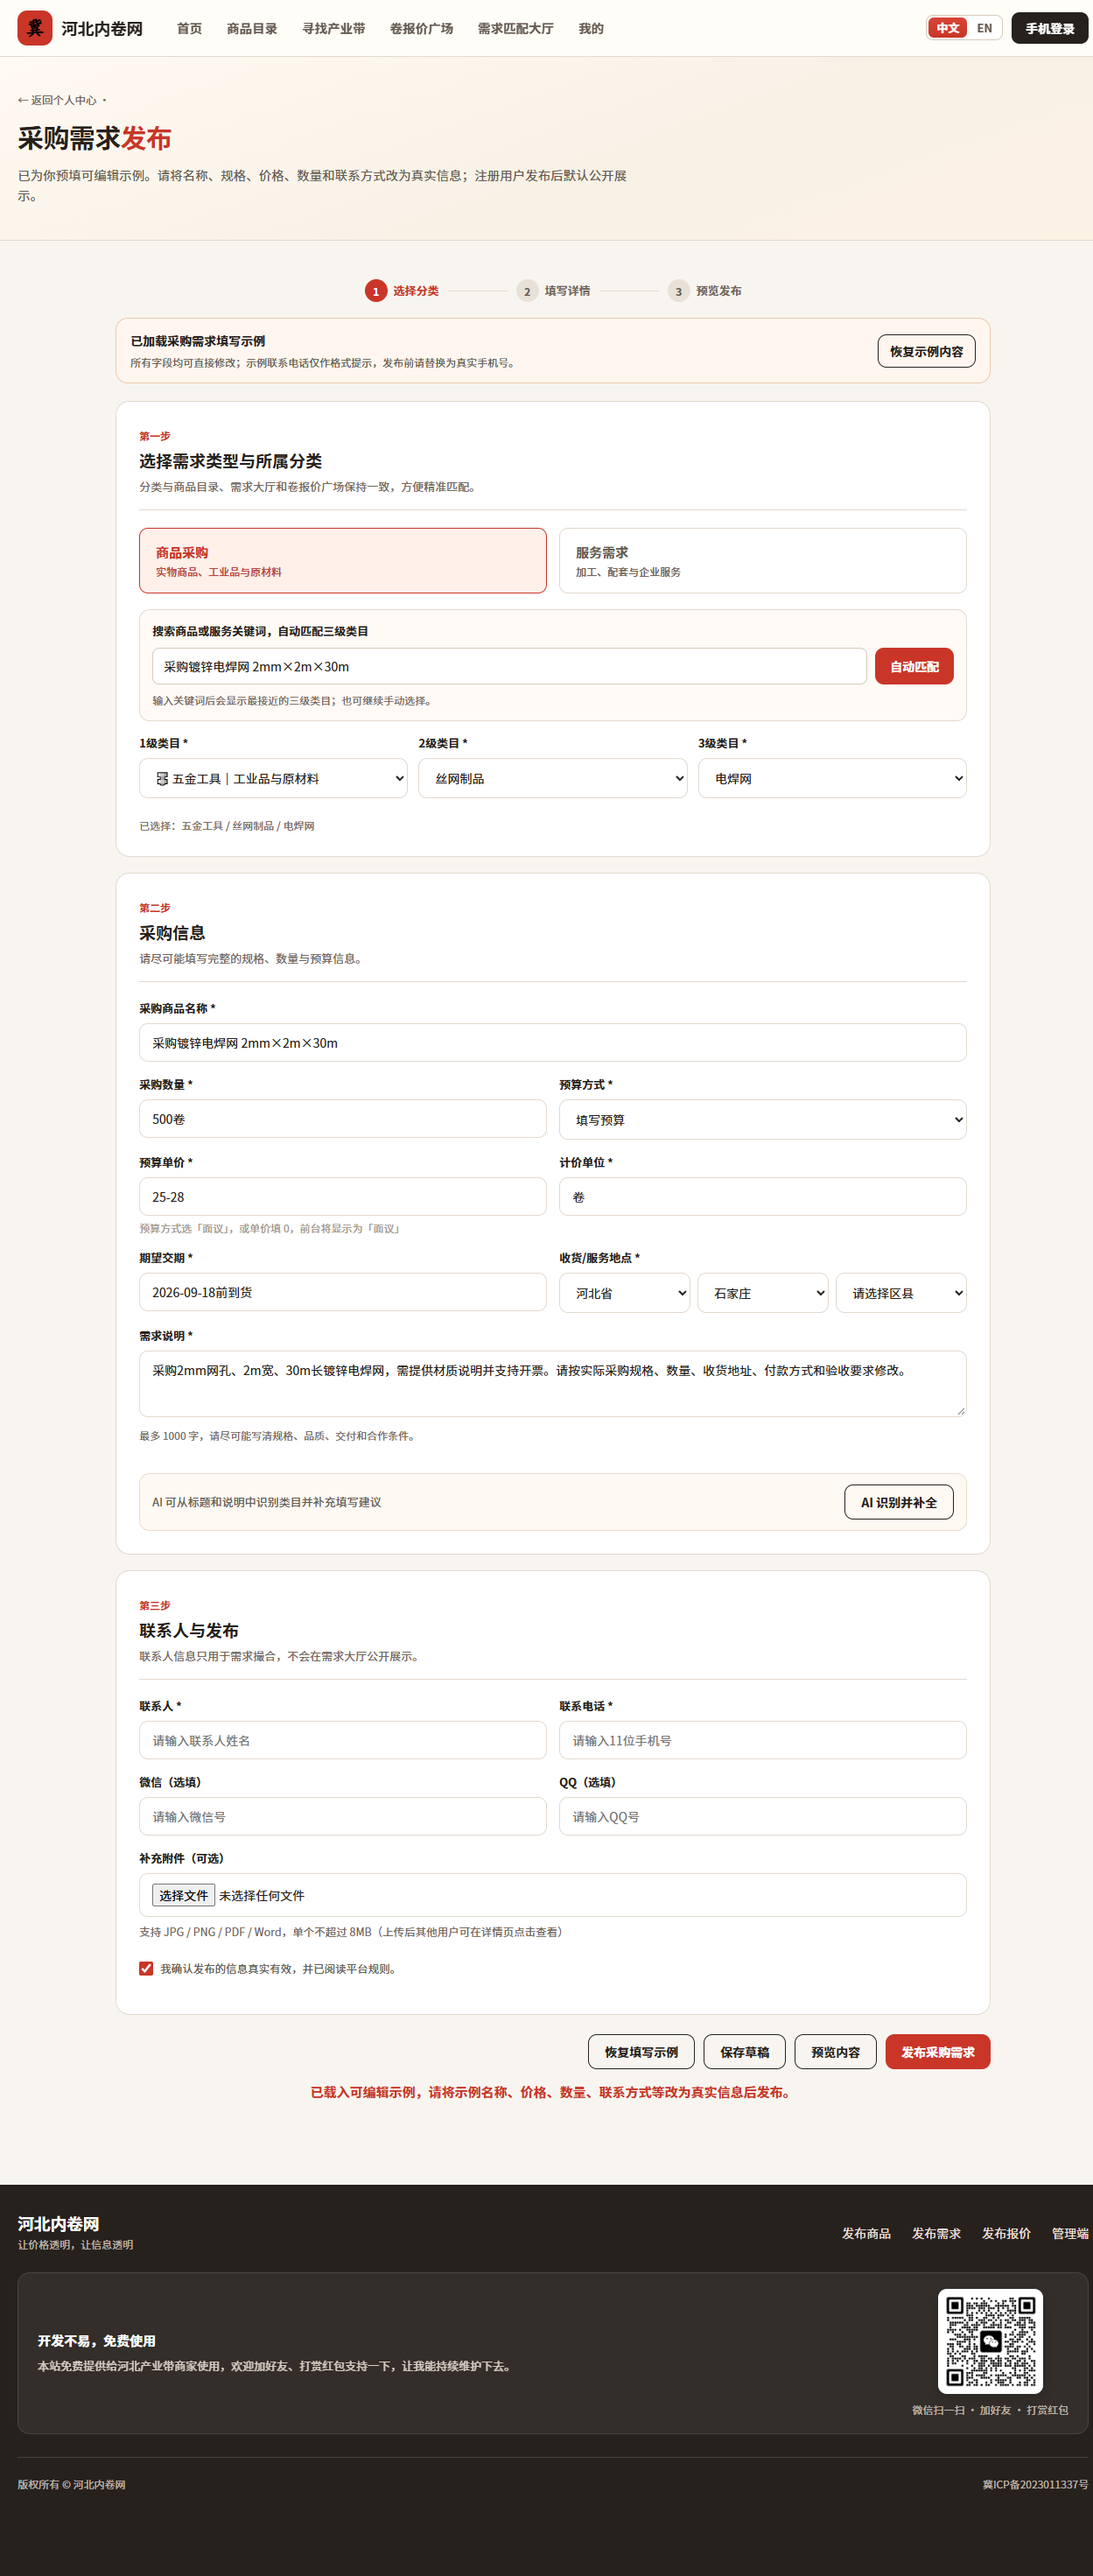Open the 石家庄 city dropdown
1093x2576 pixels.
[763, 1293]
